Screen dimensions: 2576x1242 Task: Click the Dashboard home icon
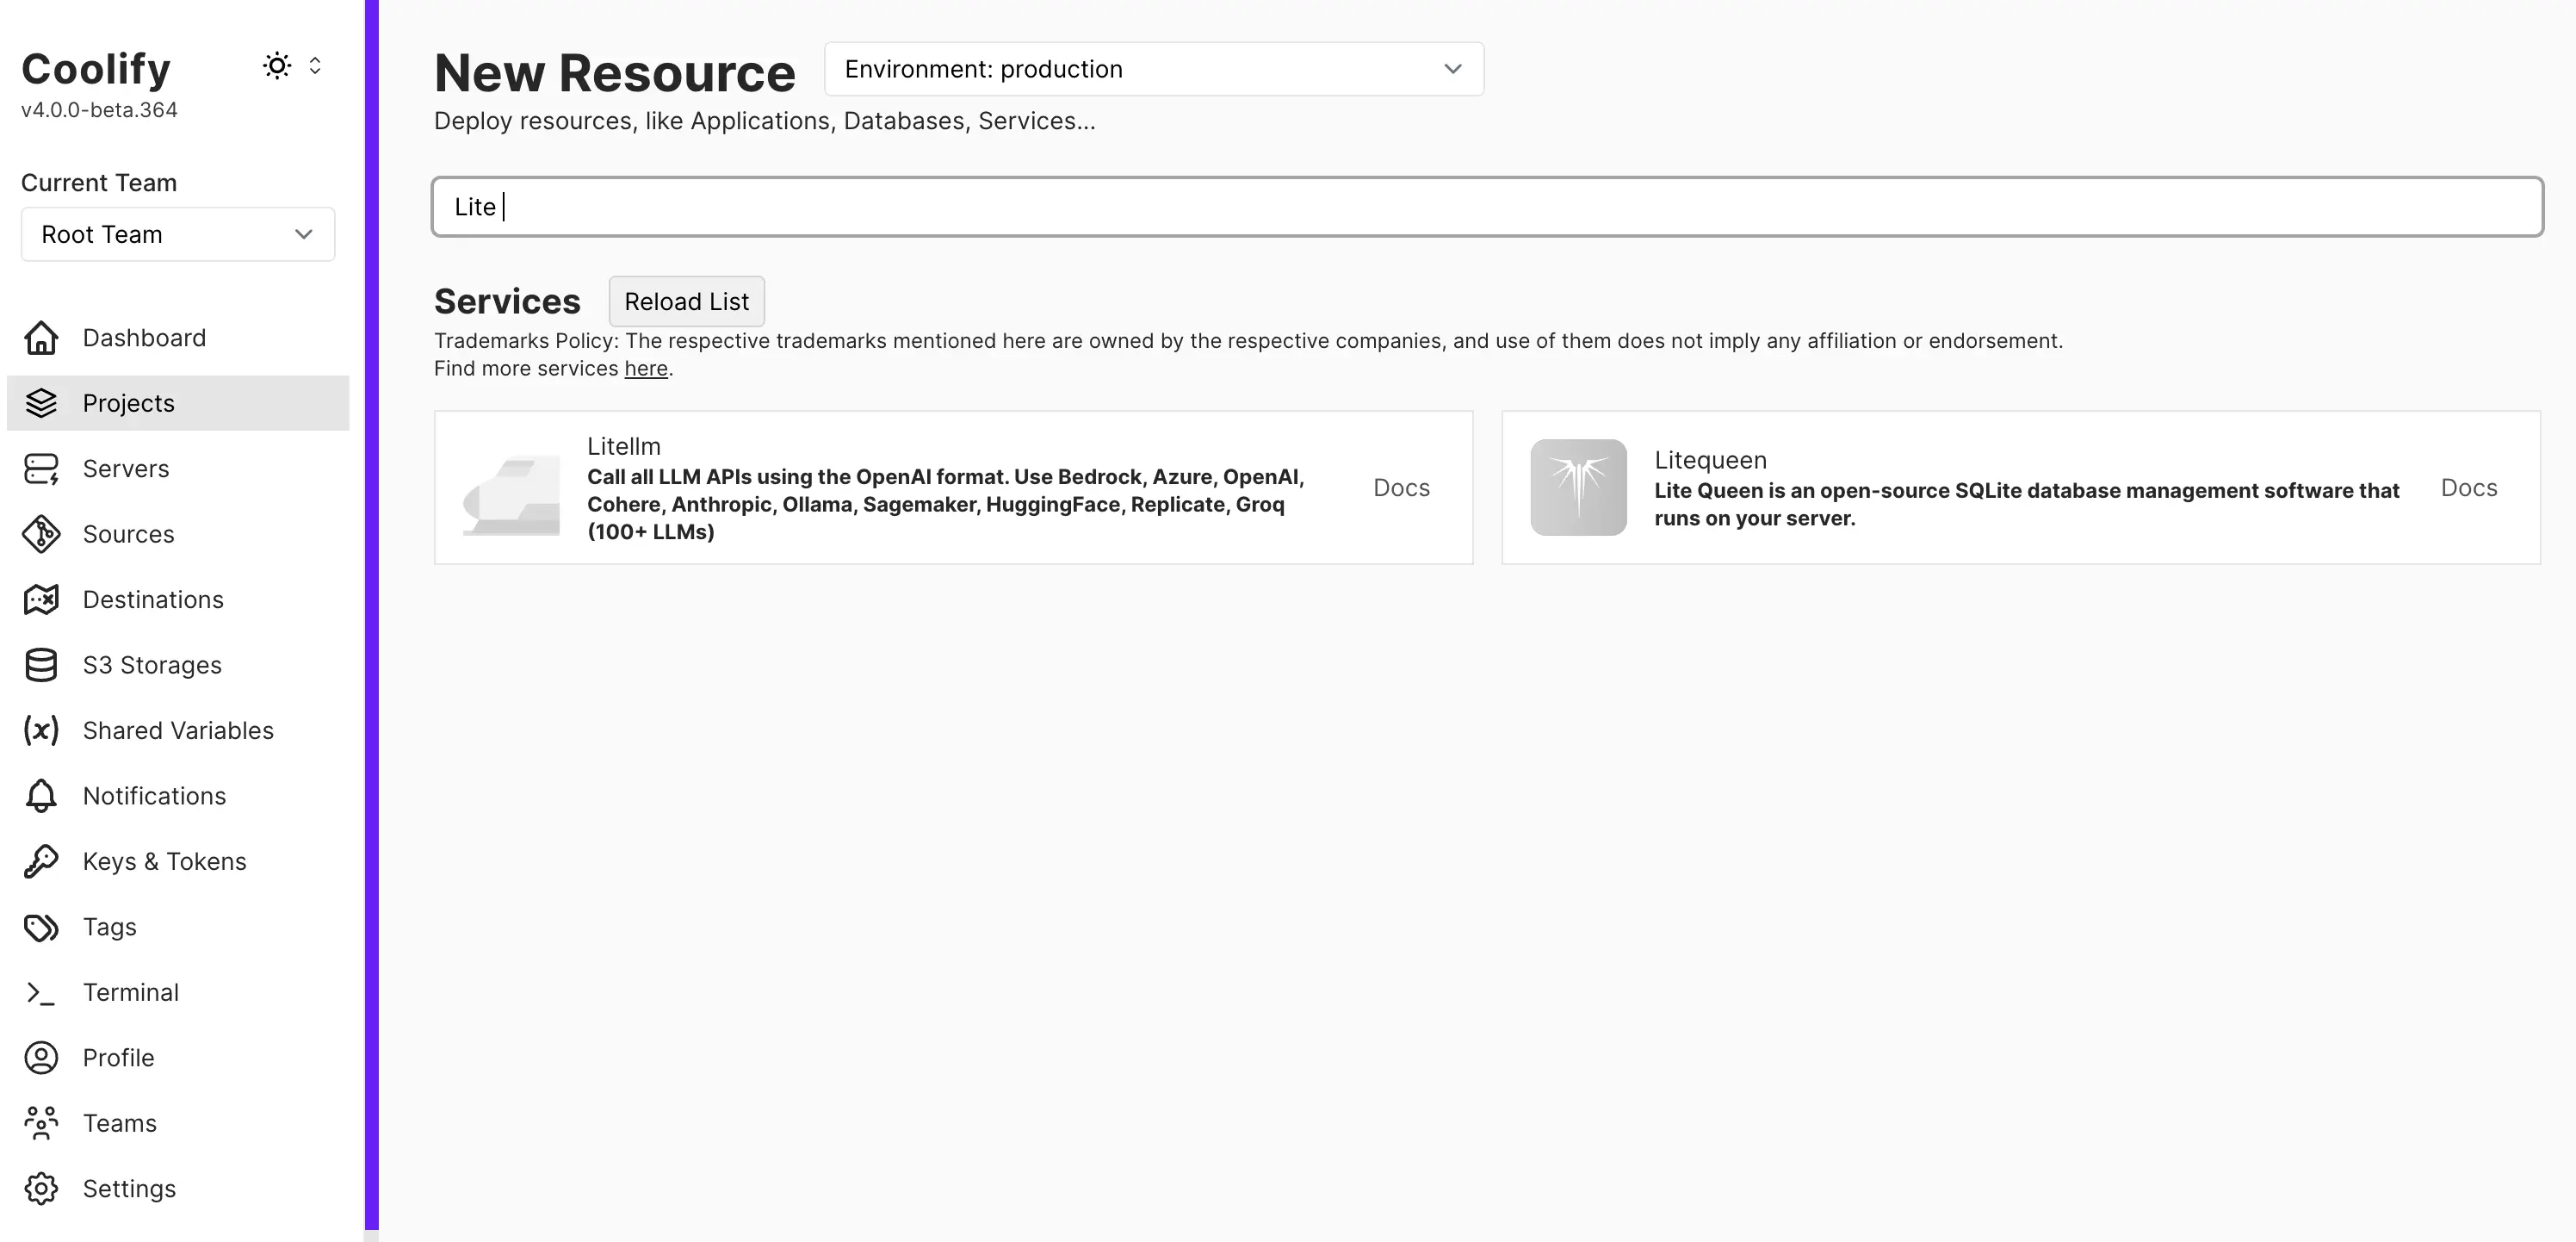click(41, 338)
